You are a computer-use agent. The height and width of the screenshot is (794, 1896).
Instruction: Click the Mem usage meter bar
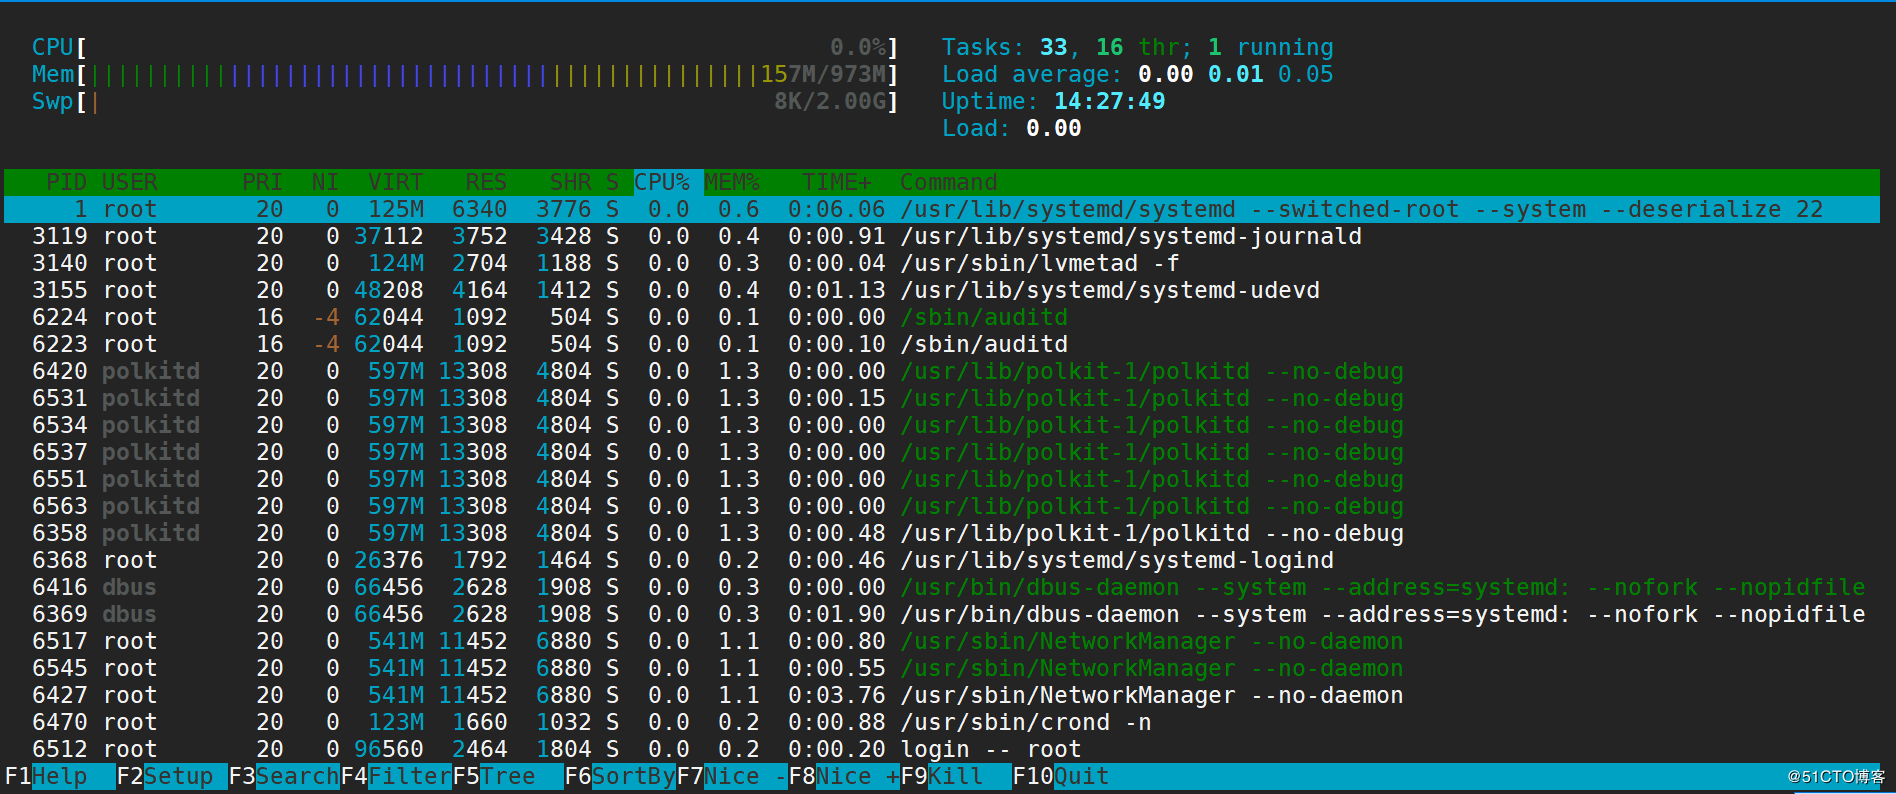click(x=466, y=75)
